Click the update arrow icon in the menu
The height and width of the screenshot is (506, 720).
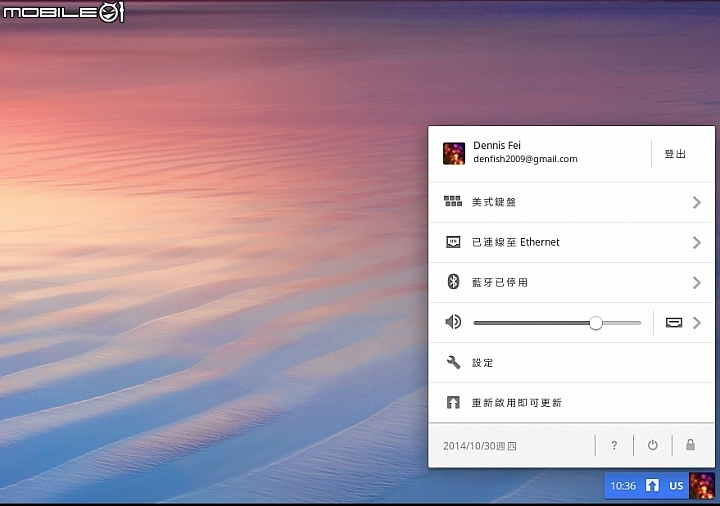pyautogui.click(x=453, y=403)
